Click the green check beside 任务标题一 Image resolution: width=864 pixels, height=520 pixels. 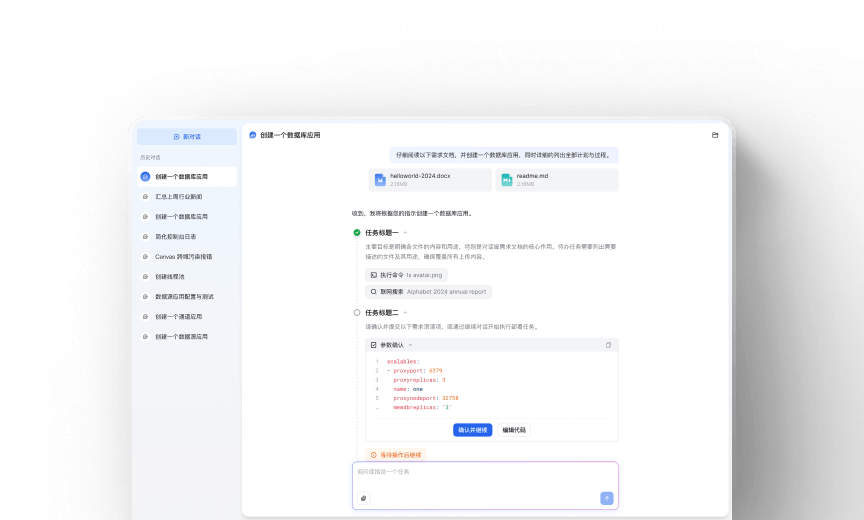357,232
